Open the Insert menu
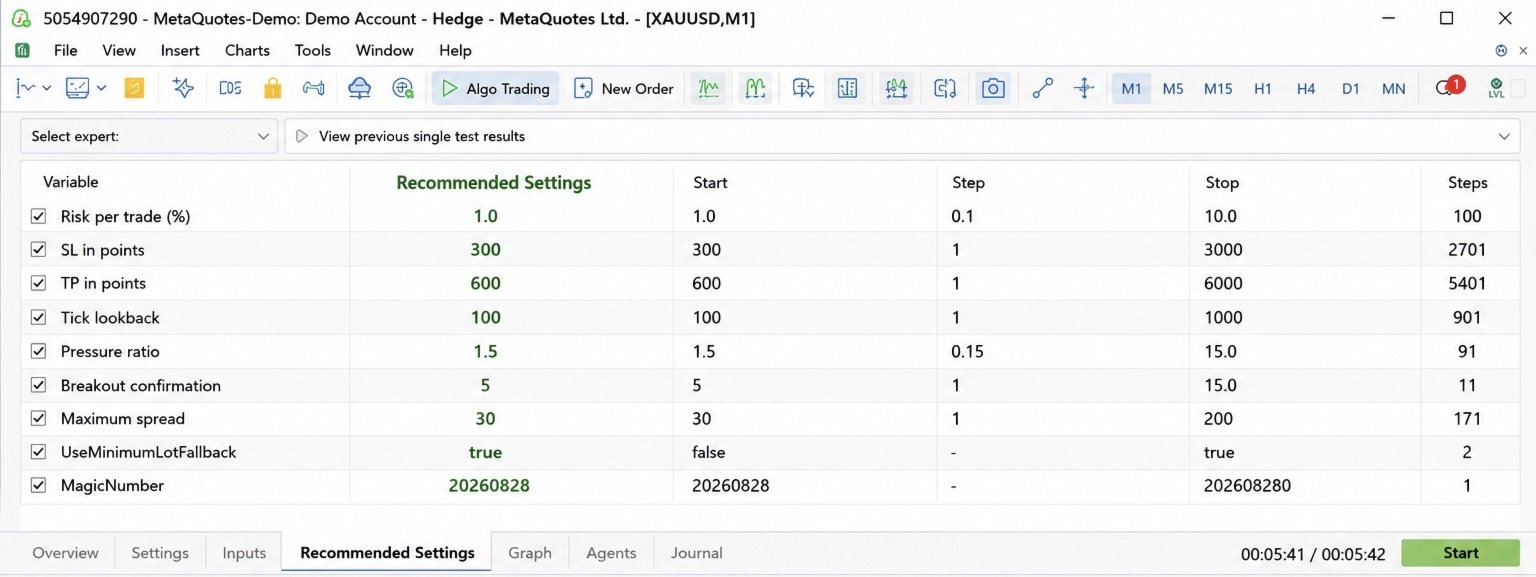The height and width of the screenshot is (577, 1536). (180, 50)
